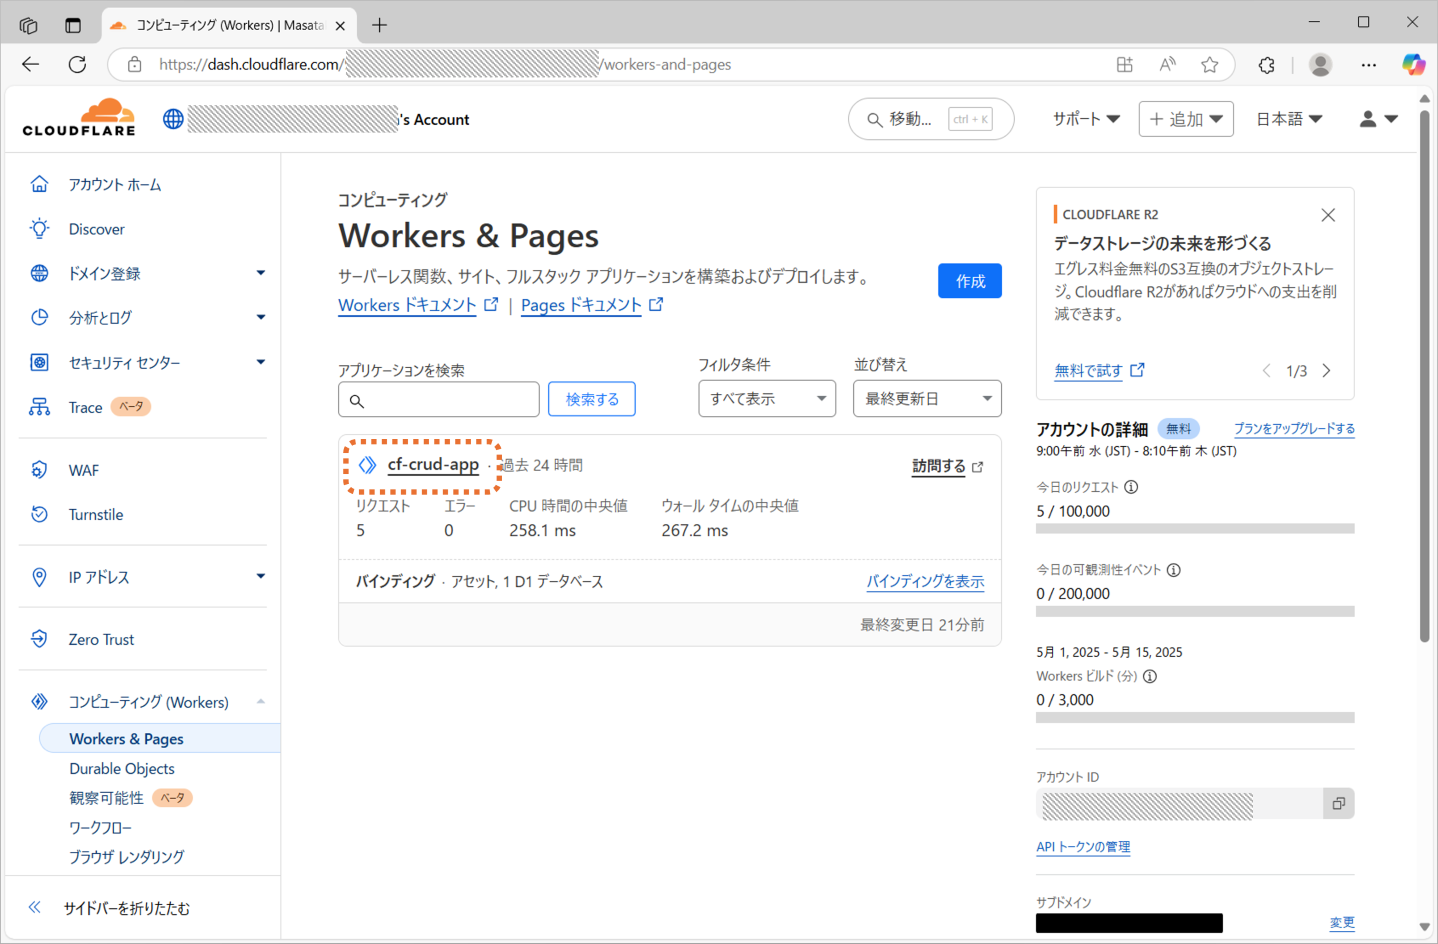Close the Cloudflare R2 promo card
1438x944 pixels.
[x=1328, y=215]
